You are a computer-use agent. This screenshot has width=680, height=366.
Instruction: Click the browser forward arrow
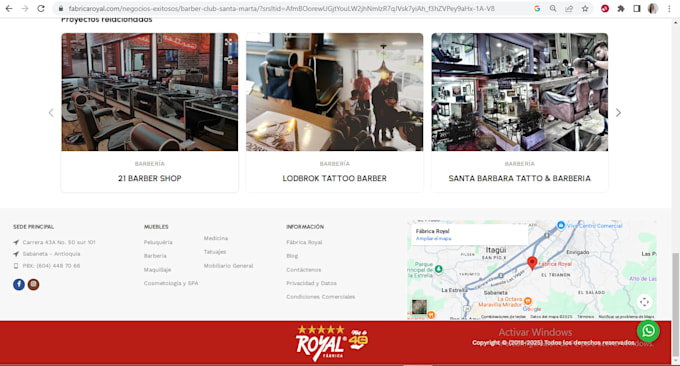pyautogui.click(x=25, y=8)
